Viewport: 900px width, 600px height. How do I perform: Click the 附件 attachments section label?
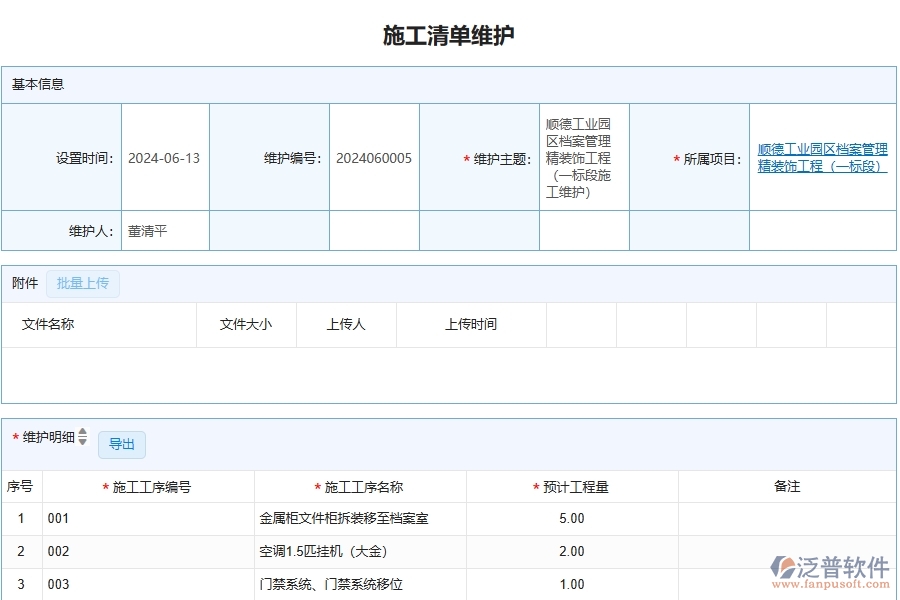pyautogui.click(x=24, y=283)
